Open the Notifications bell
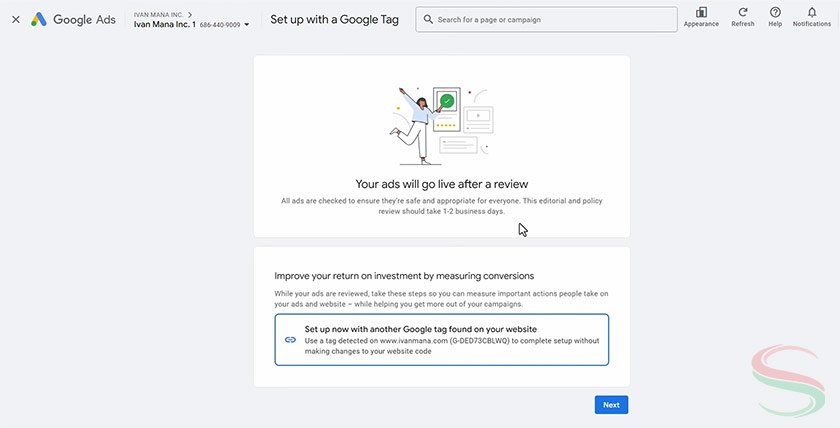The height and width of the screenshot is (428, 840). click(812, 13)
